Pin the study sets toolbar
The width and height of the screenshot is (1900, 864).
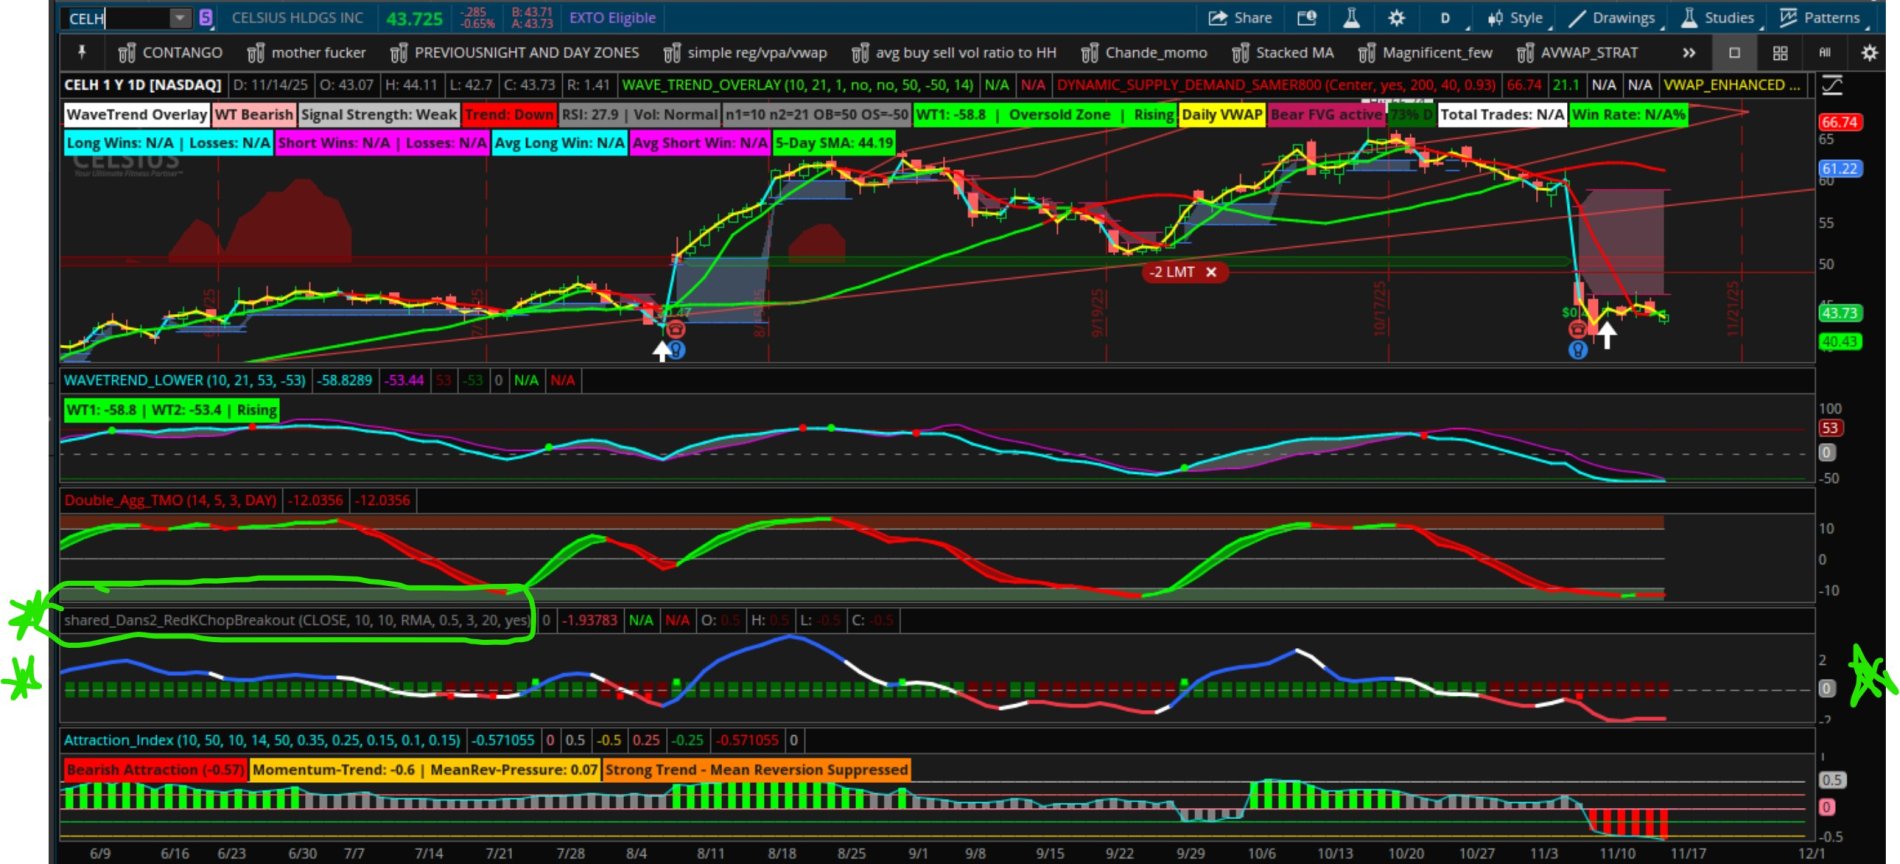click(82, 52)
